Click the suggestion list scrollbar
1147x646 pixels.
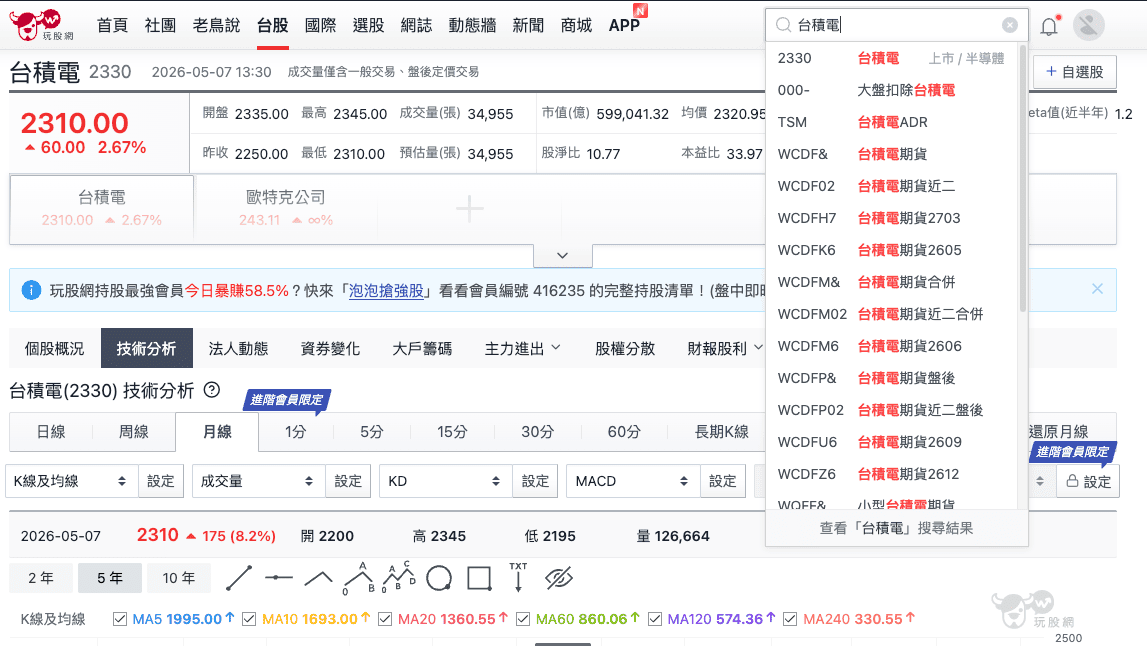1023,179
